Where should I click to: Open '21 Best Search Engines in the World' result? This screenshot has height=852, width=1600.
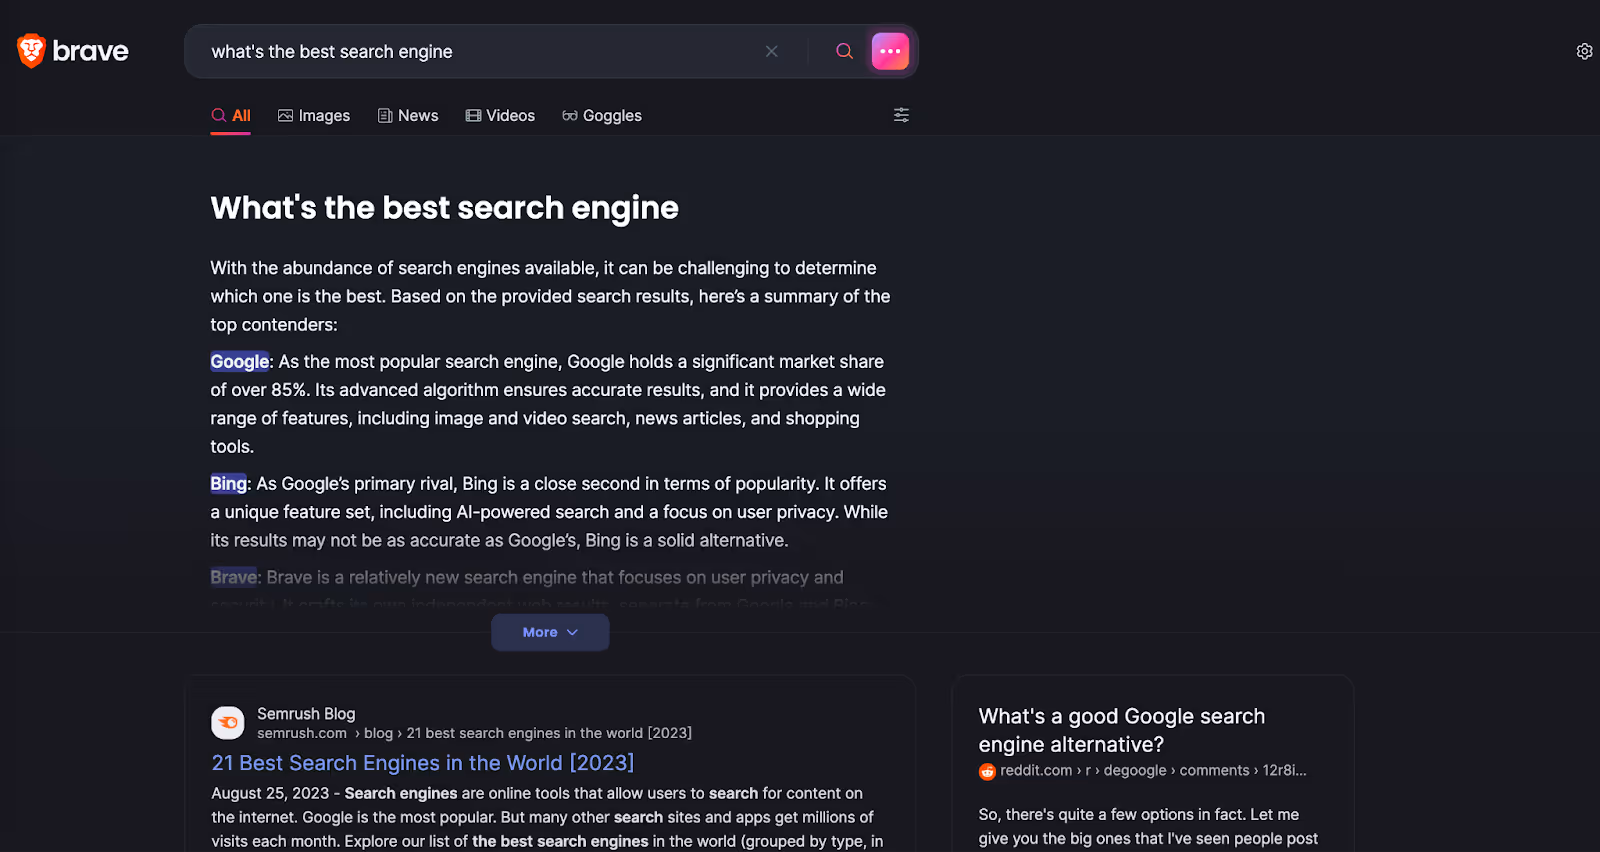(x=423, y=763)
